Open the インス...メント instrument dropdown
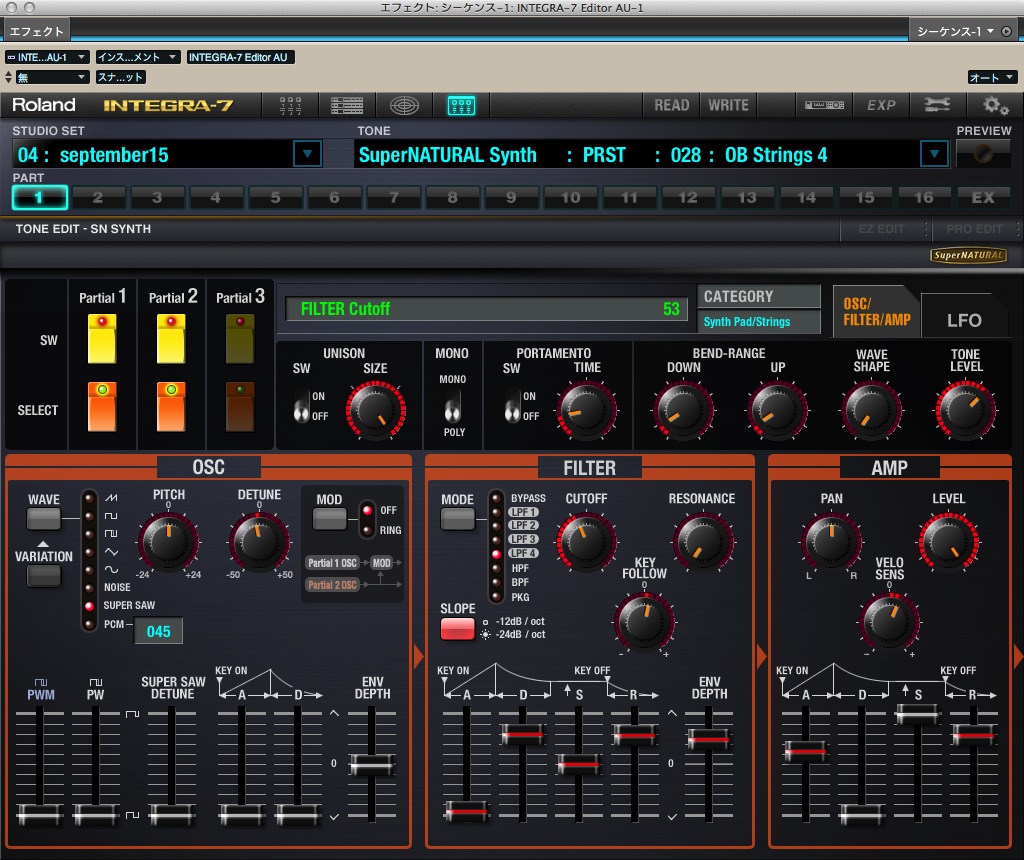 (x=137, y=57)
